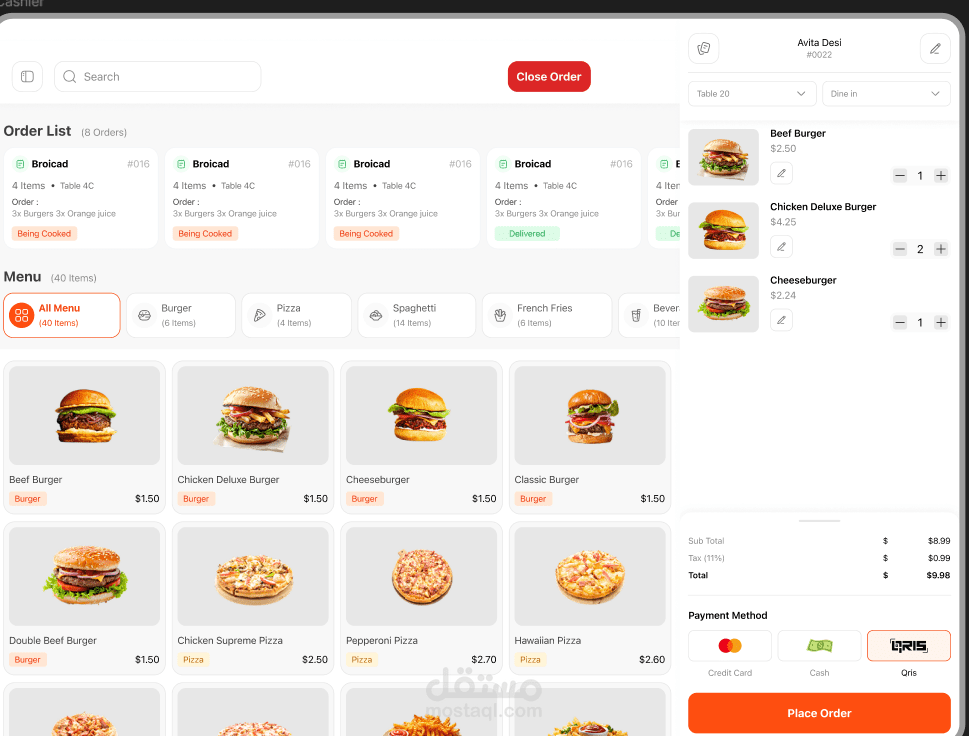Click the search magnifier icon
Viewport: 969px width, 736px height.
coord(70,77)
